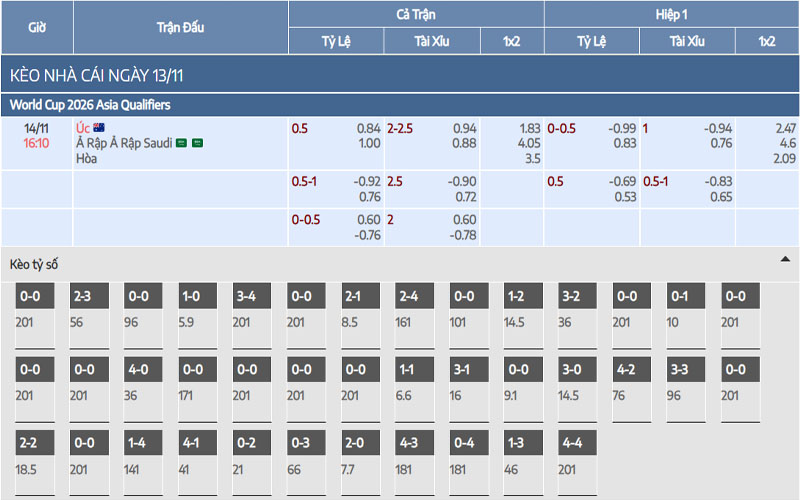Open the Úc team link
Screen dimensions: 800x500
(x=82, y=128)
